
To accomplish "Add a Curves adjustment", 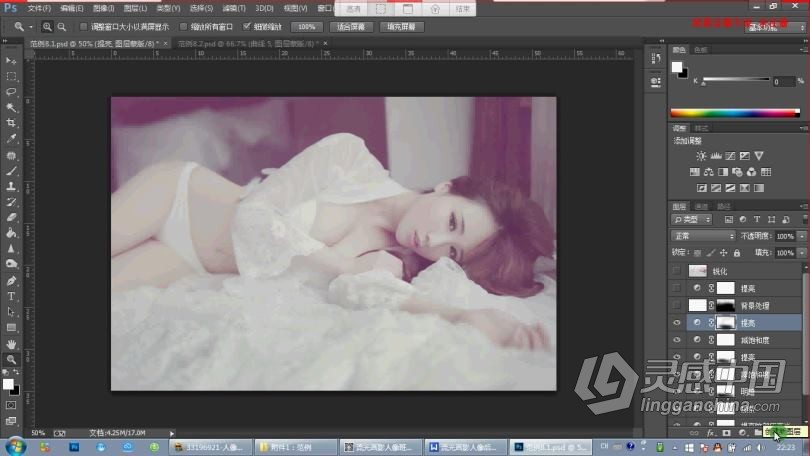I will click(x=730, y=155).
